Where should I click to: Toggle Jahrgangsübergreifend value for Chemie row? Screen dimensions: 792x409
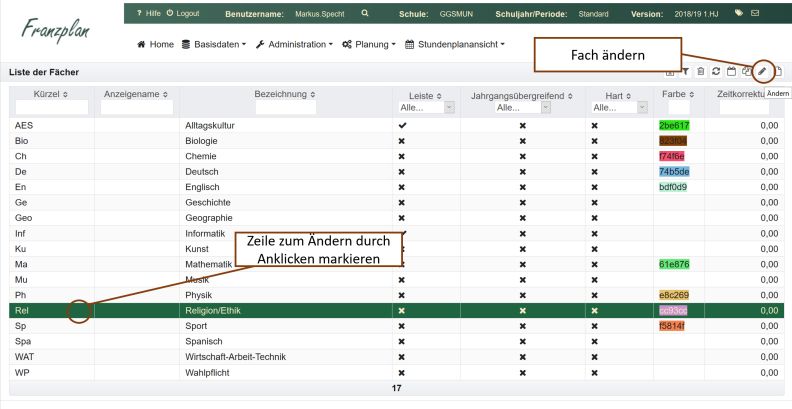pos(522,156)
